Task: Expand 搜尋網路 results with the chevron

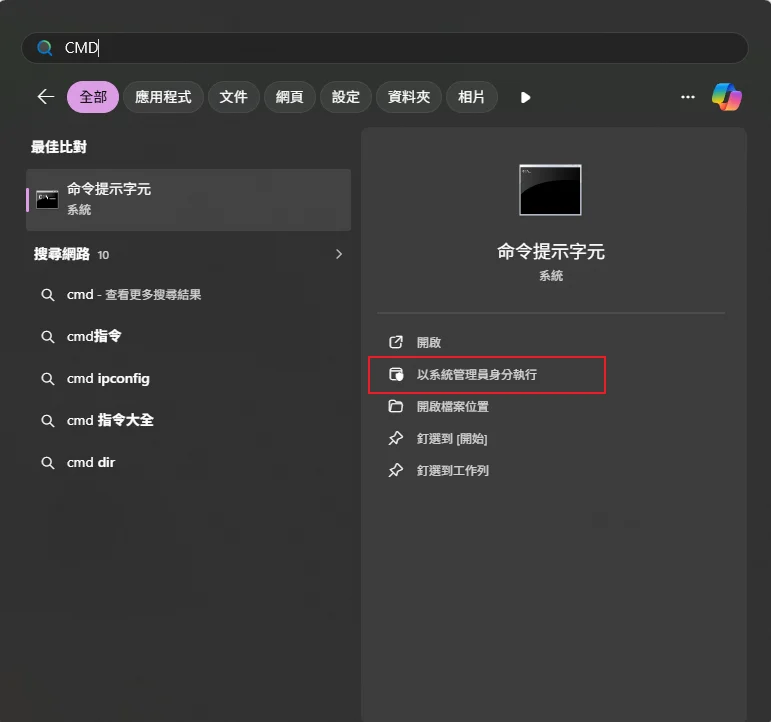Action: [339, 254]
